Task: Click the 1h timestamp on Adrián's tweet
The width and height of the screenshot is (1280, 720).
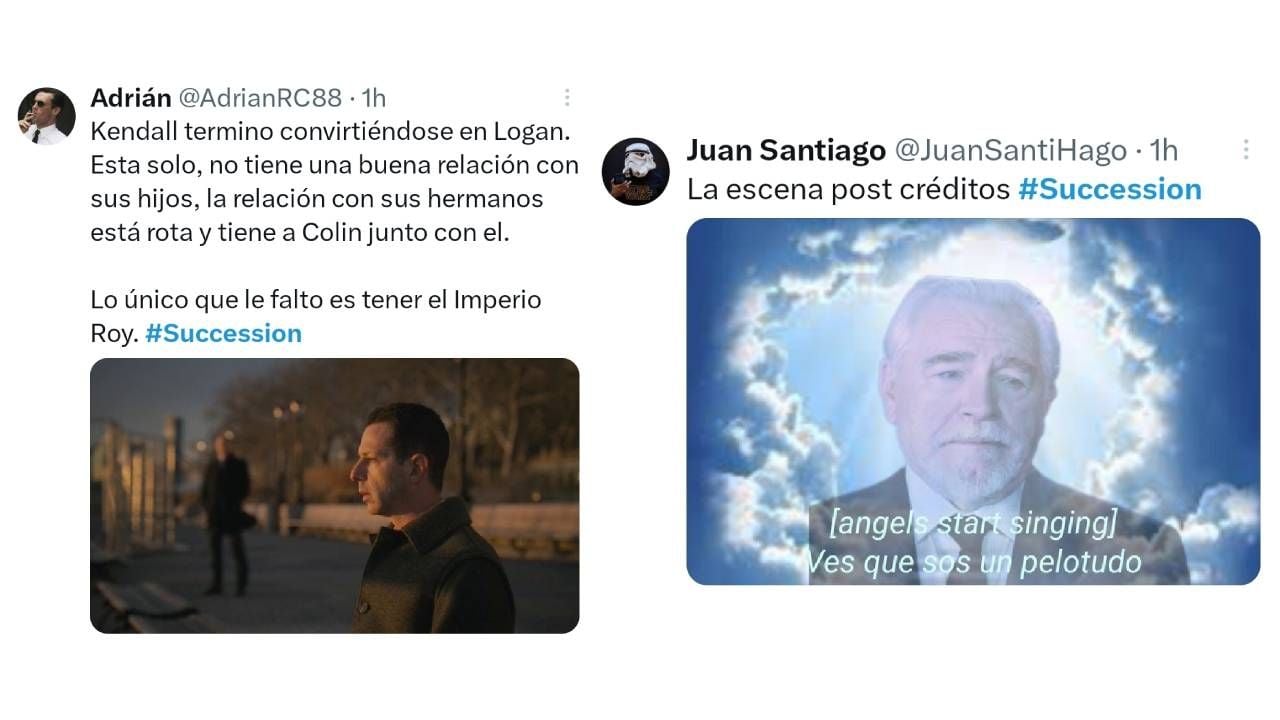Action: 373,97
